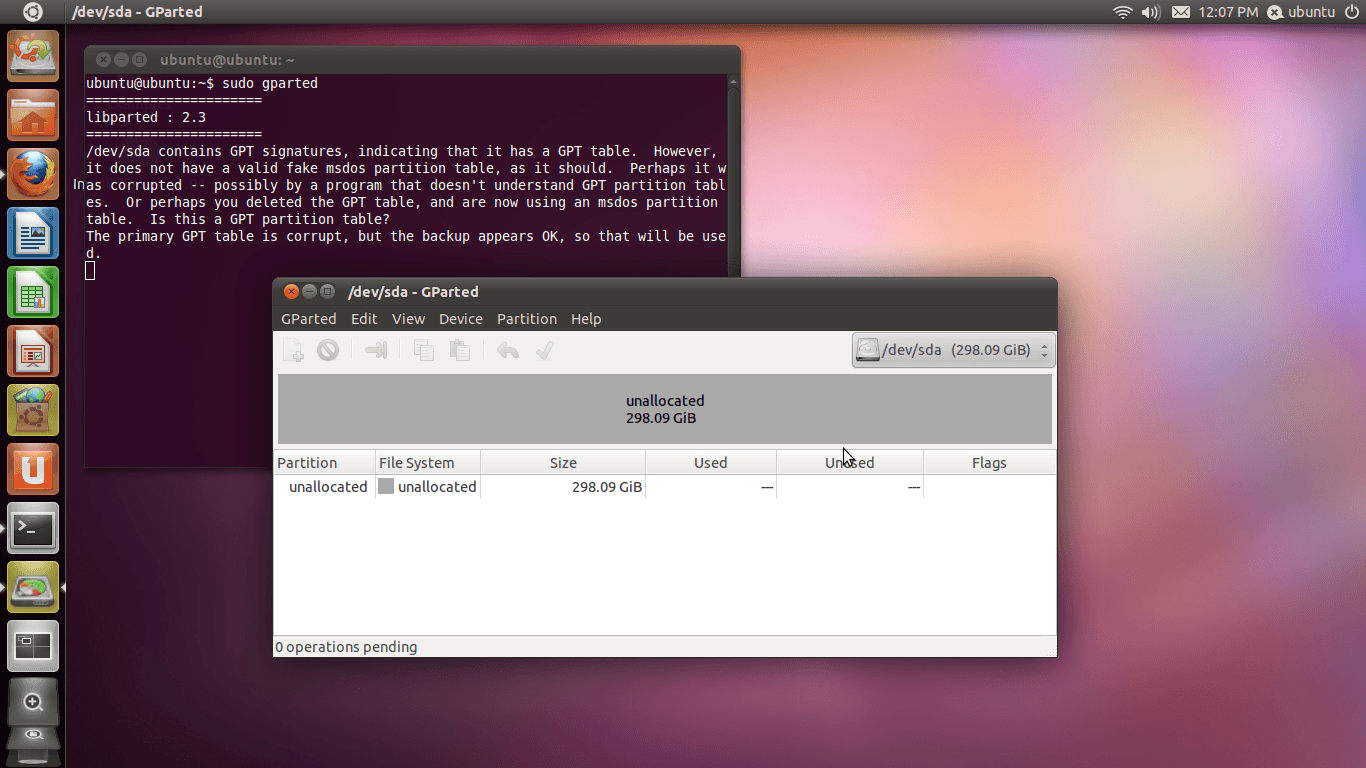
Task: Click the Copy partition toolbar icon
Action: pyautogui.click(x=423, y=350)
